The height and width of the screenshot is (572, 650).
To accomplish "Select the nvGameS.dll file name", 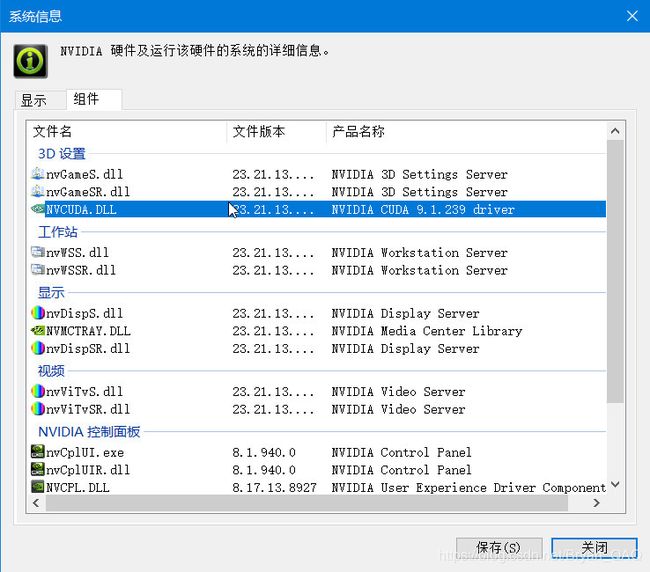I will (85, 174).
